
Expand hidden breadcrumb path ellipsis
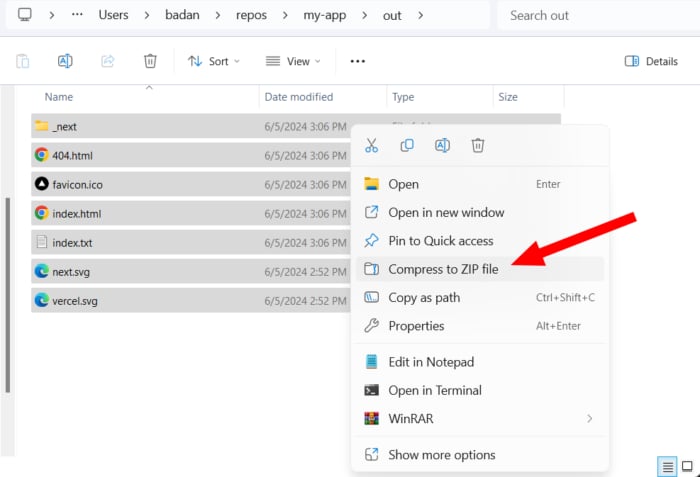click(x=77, y=15)
